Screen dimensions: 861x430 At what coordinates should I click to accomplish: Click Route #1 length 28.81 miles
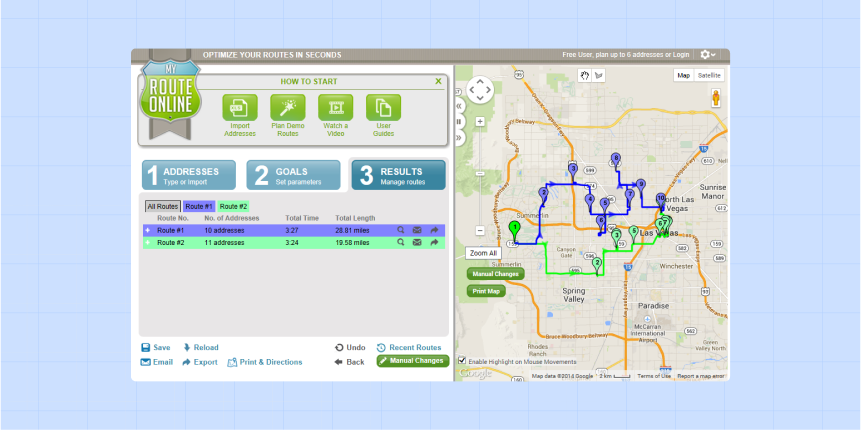pos(352,231)
